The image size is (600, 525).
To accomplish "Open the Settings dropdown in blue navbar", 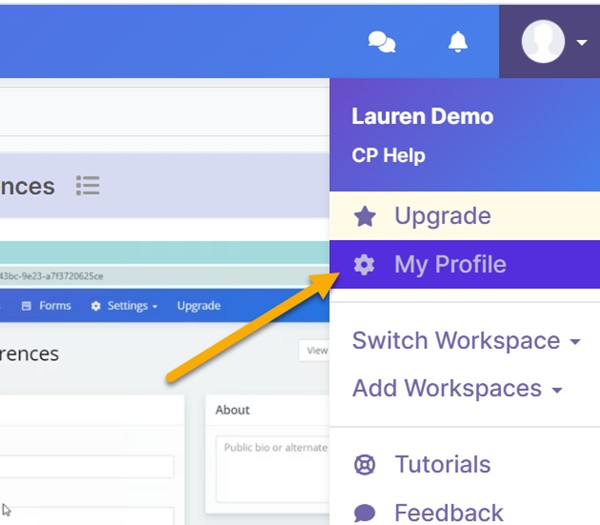I will point(126,306).
